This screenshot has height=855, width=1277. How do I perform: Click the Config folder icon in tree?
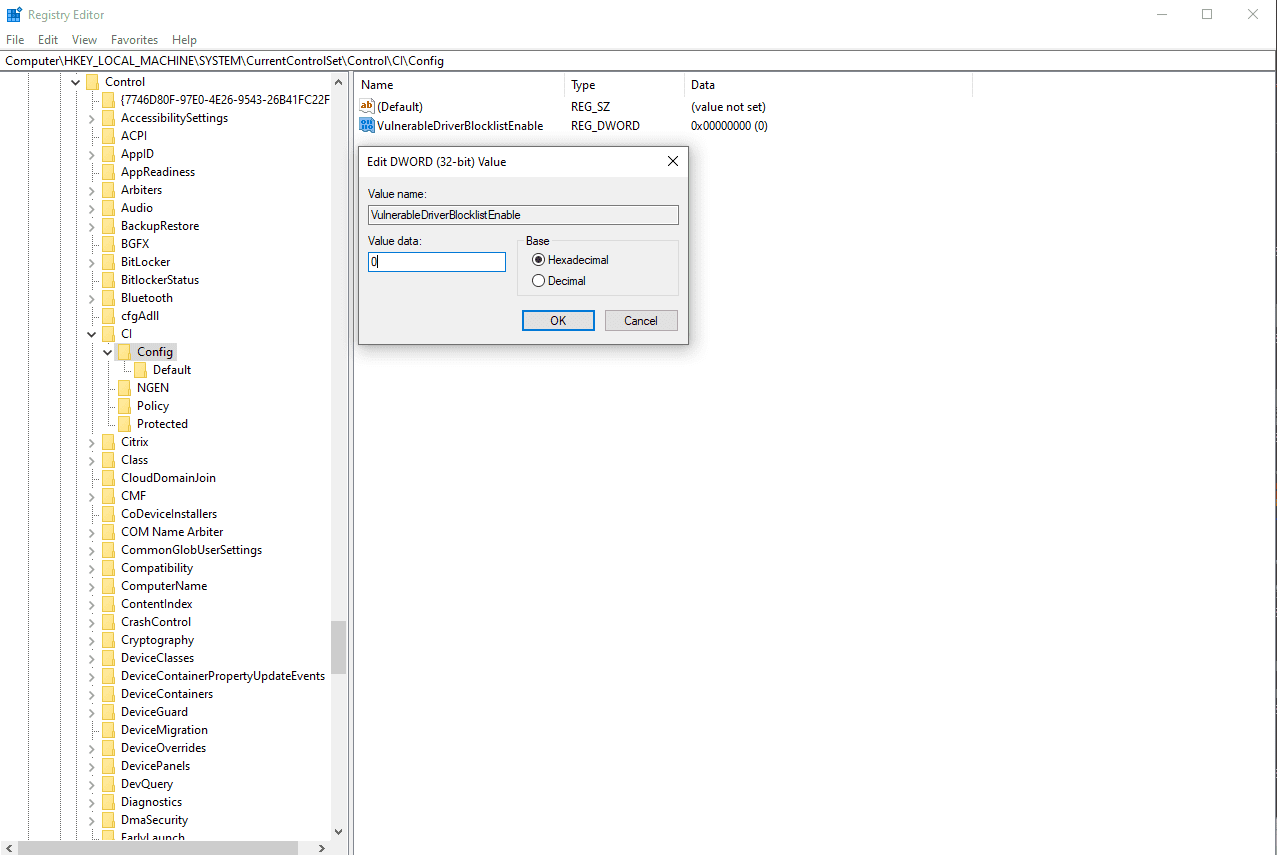(124, 352)
